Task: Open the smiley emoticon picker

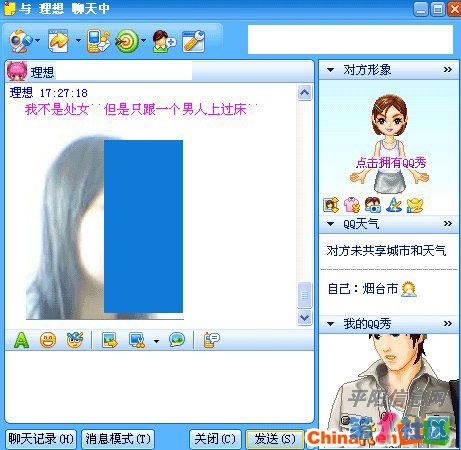Action: pos(48,340)
